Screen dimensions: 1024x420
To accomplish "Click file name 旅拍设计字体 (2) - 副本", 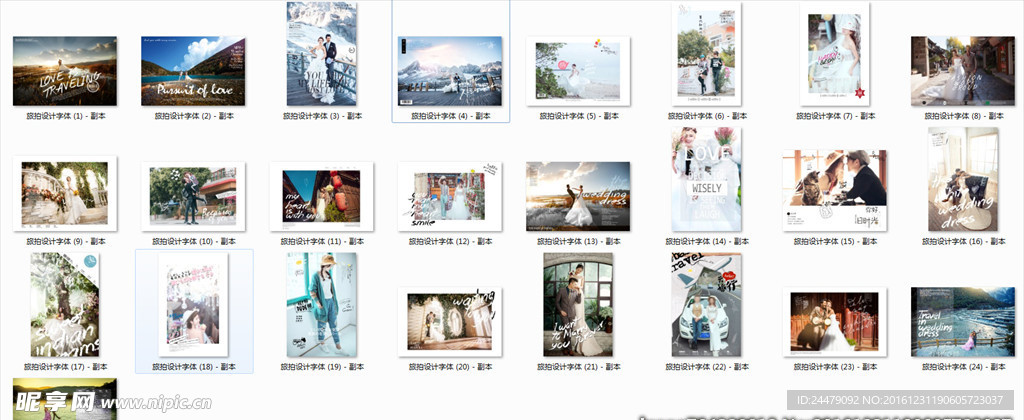I will coord(194,116).
